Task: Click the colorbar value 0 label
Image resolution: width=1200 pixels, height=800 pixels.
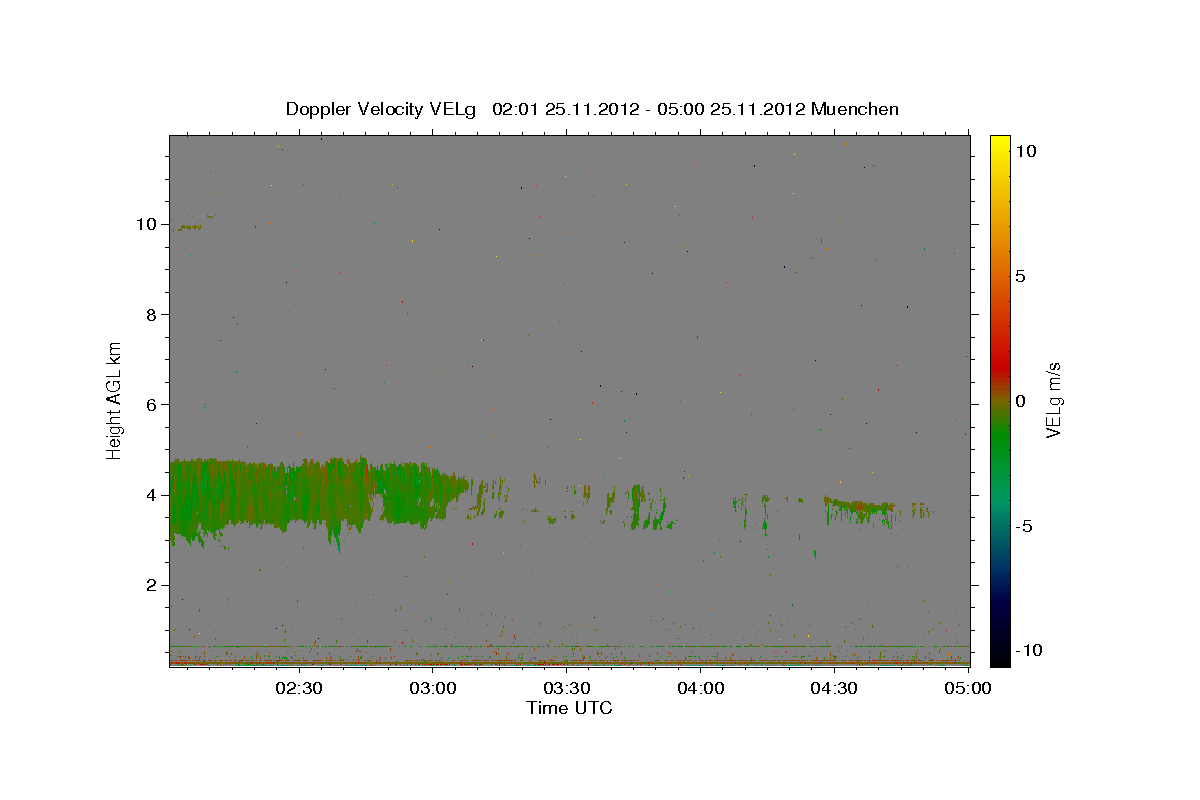Action: [1020, 401]
